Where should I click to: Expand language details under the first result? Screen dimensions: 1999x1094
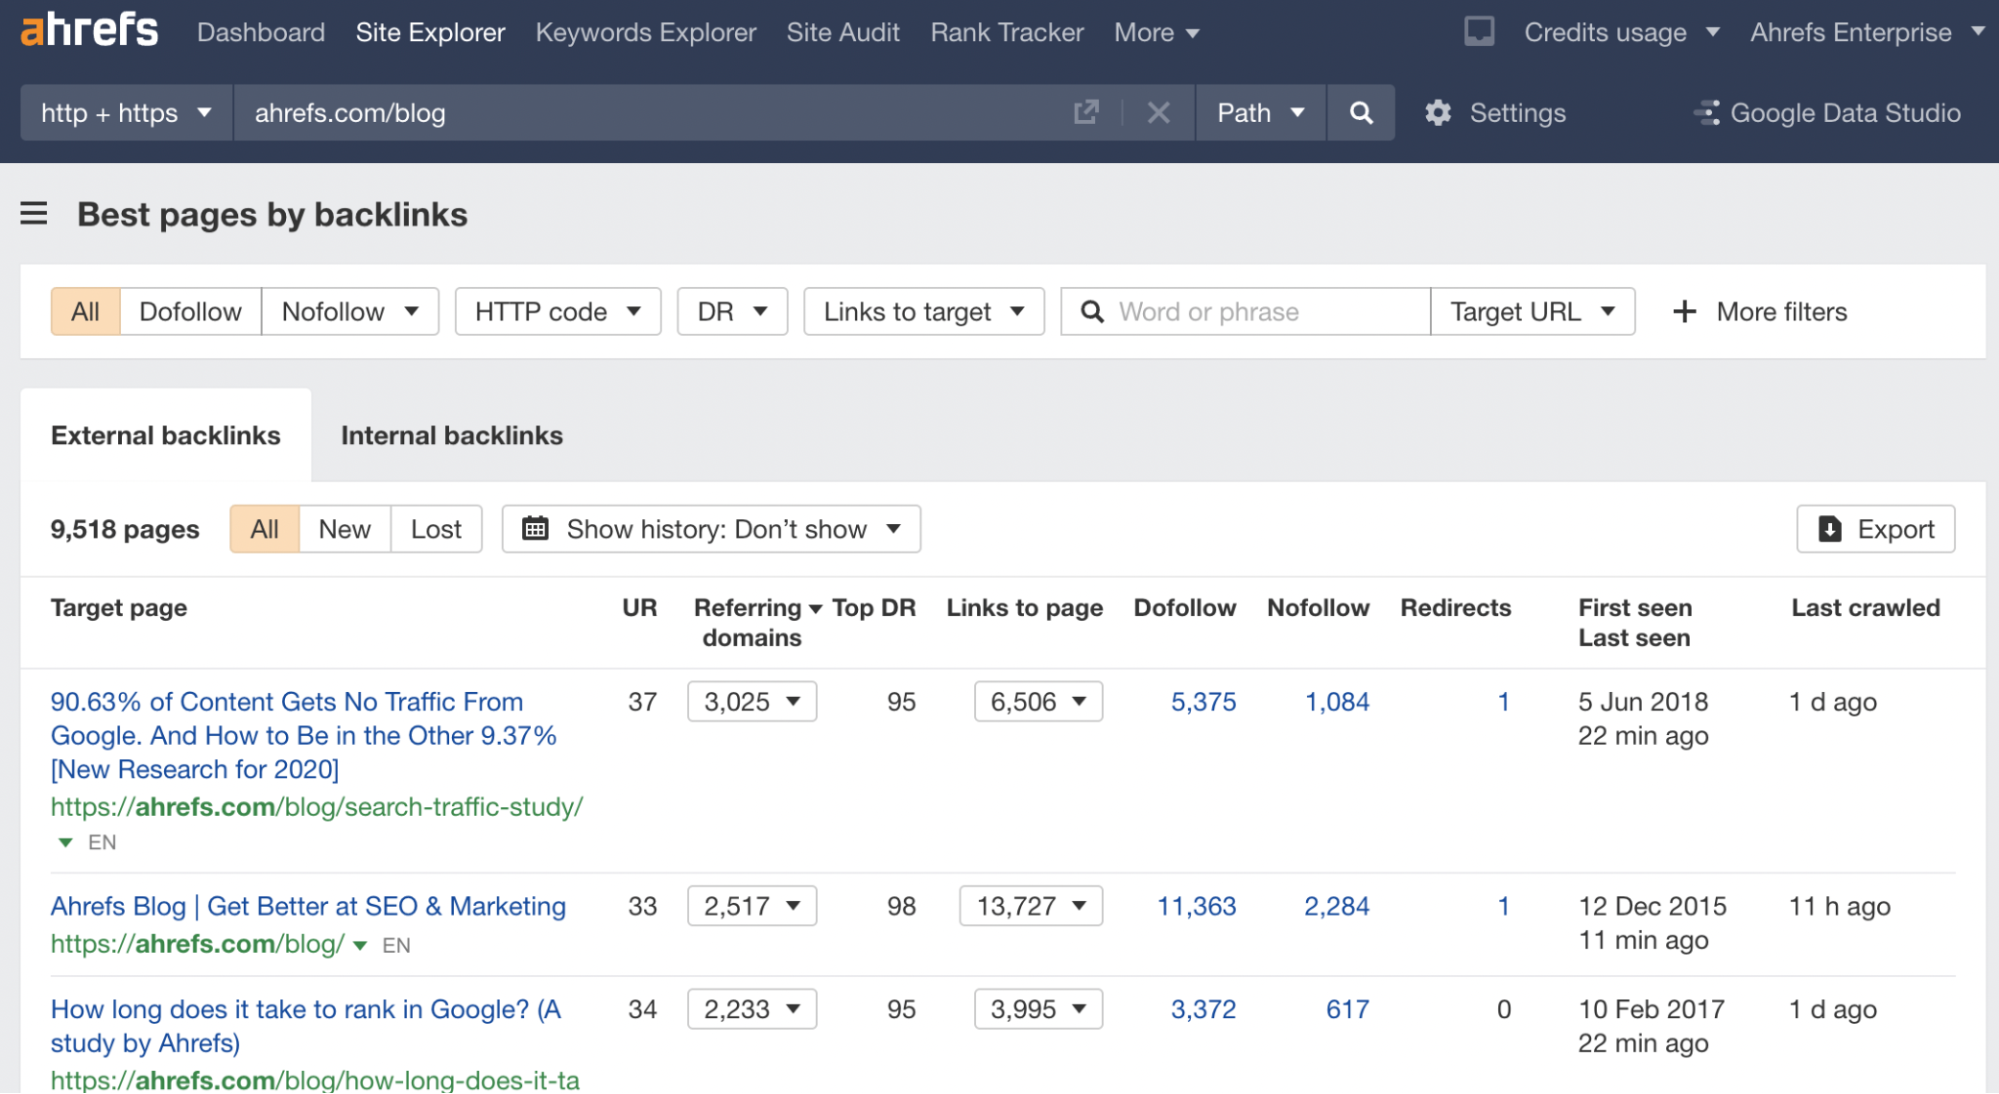64,841
